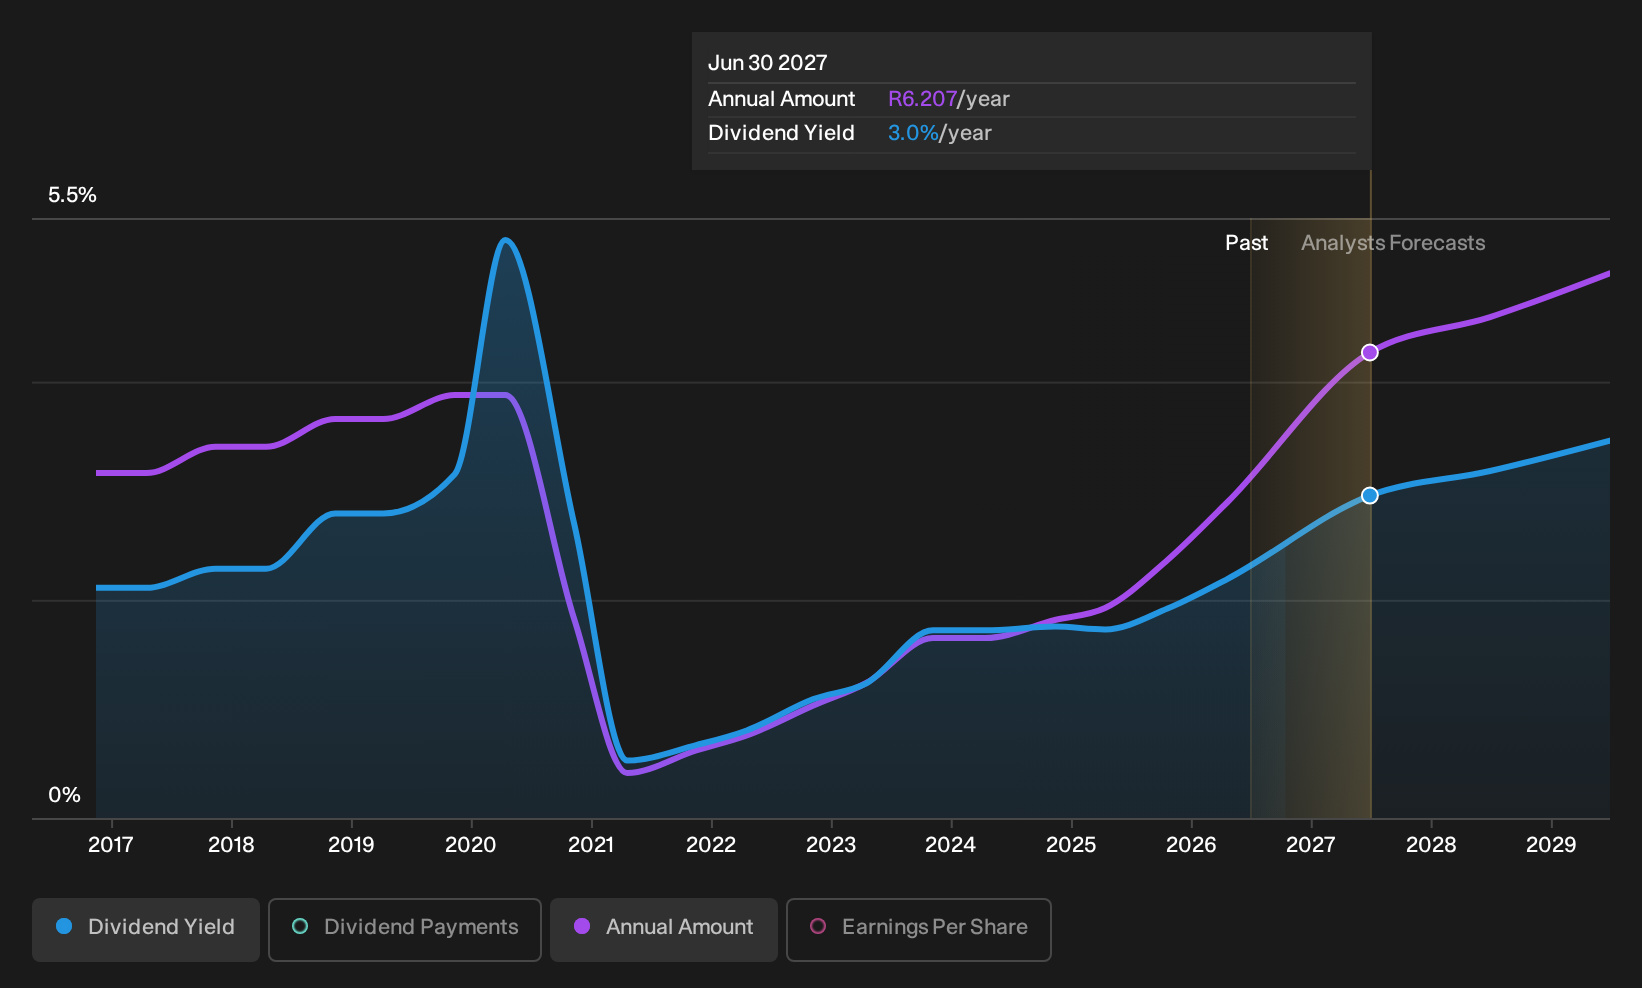This screenshot has height=988, width=1642.
Task: Click the 2029 x-axis label
Action: (1551, 845)
